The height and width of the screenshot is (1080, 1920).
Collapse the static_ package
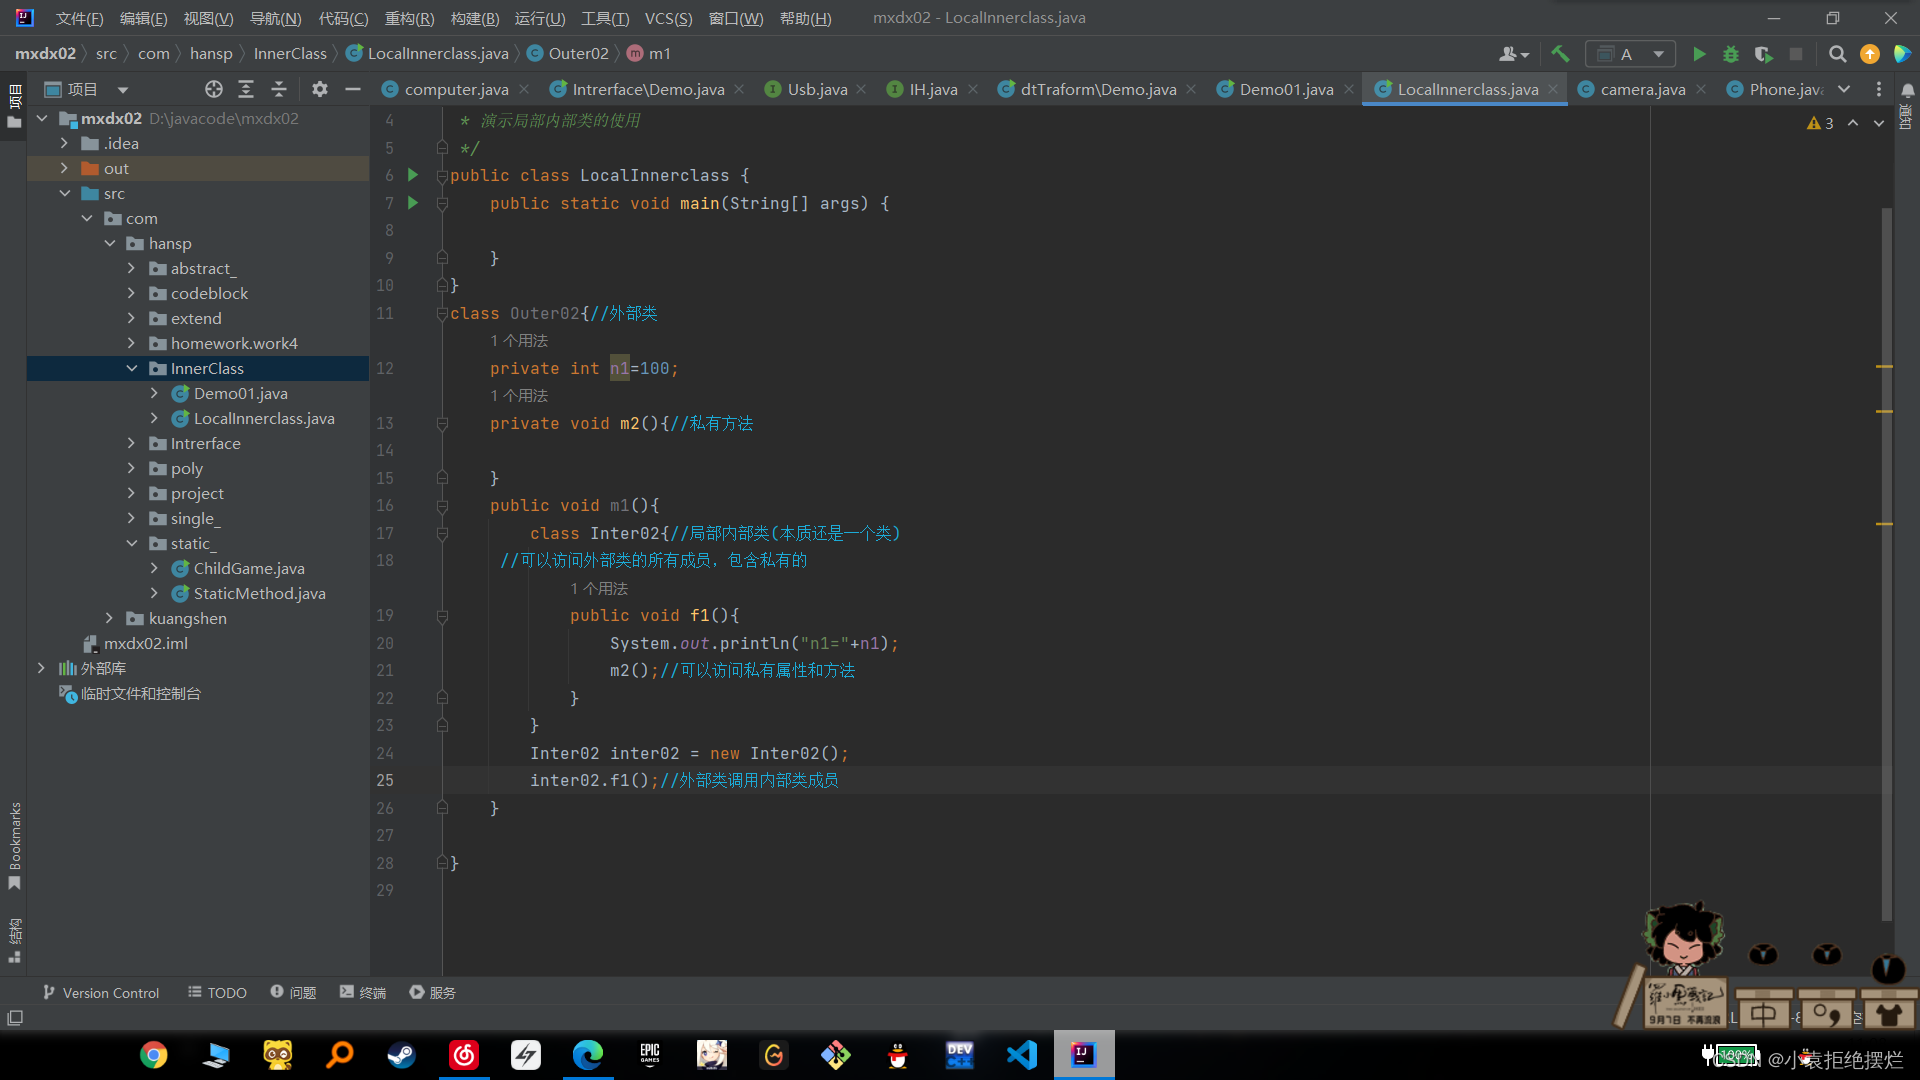click(x=131, y=543)
